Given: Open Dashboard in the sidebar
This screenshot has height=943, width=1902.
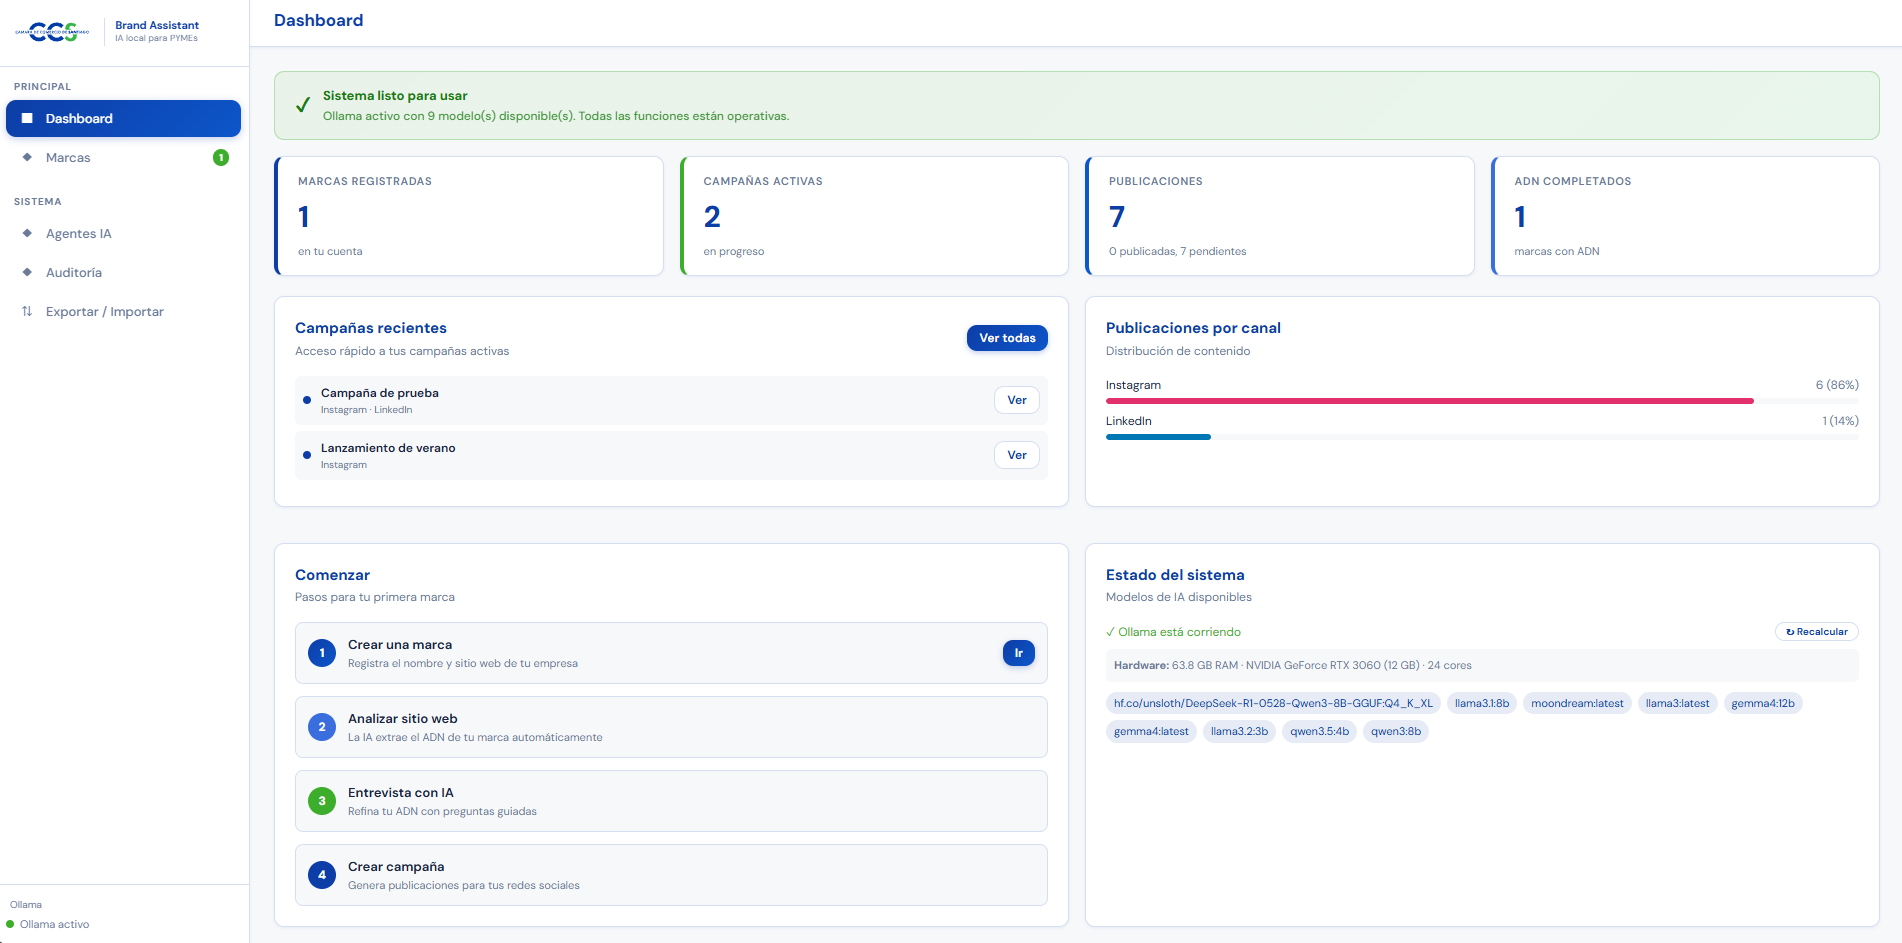Looking at the screenshot, I should tap(123, 118).
